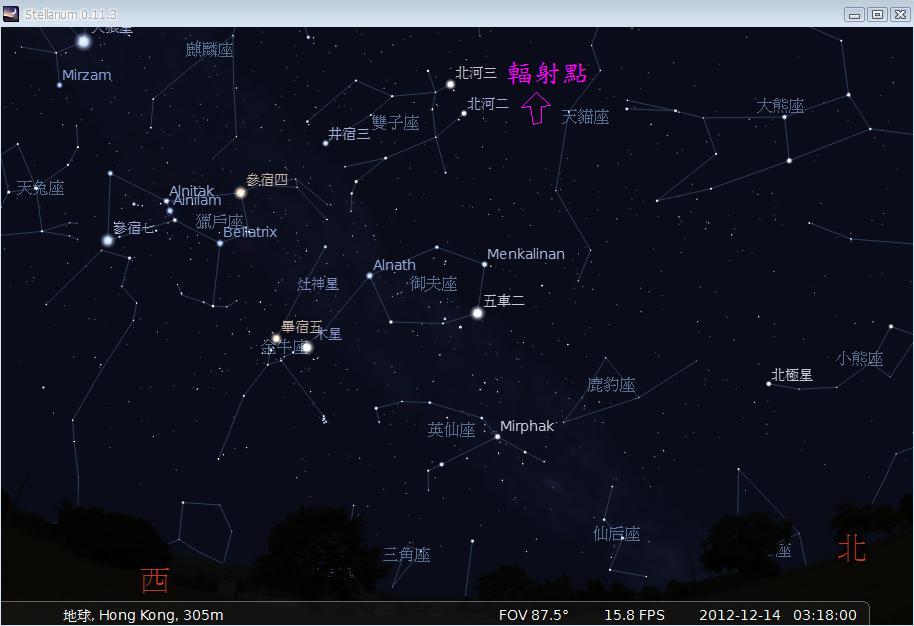Select the bright star 五車二 (Capella)
Image resolution: width=914 pixels, height=626 pixels.
pos(477,313)
